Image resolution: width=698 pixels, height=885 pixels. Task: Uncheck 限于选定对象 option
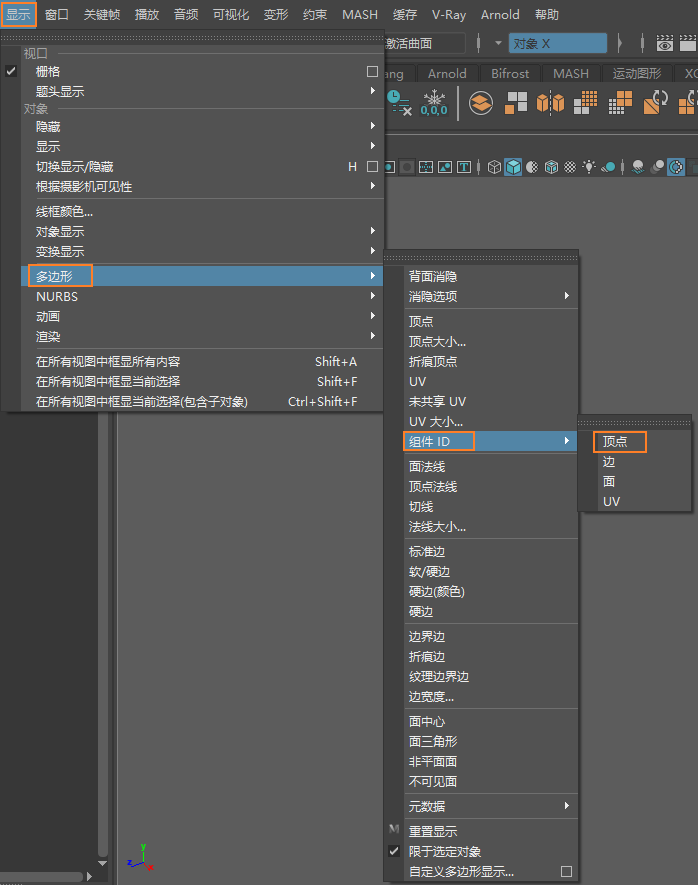tap(394, 851)
